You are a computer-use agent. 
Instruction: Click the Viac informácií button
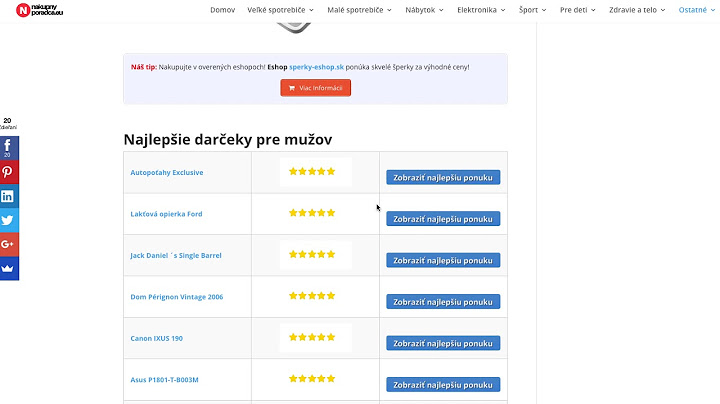pyautogui.click(x=315, y=88)
